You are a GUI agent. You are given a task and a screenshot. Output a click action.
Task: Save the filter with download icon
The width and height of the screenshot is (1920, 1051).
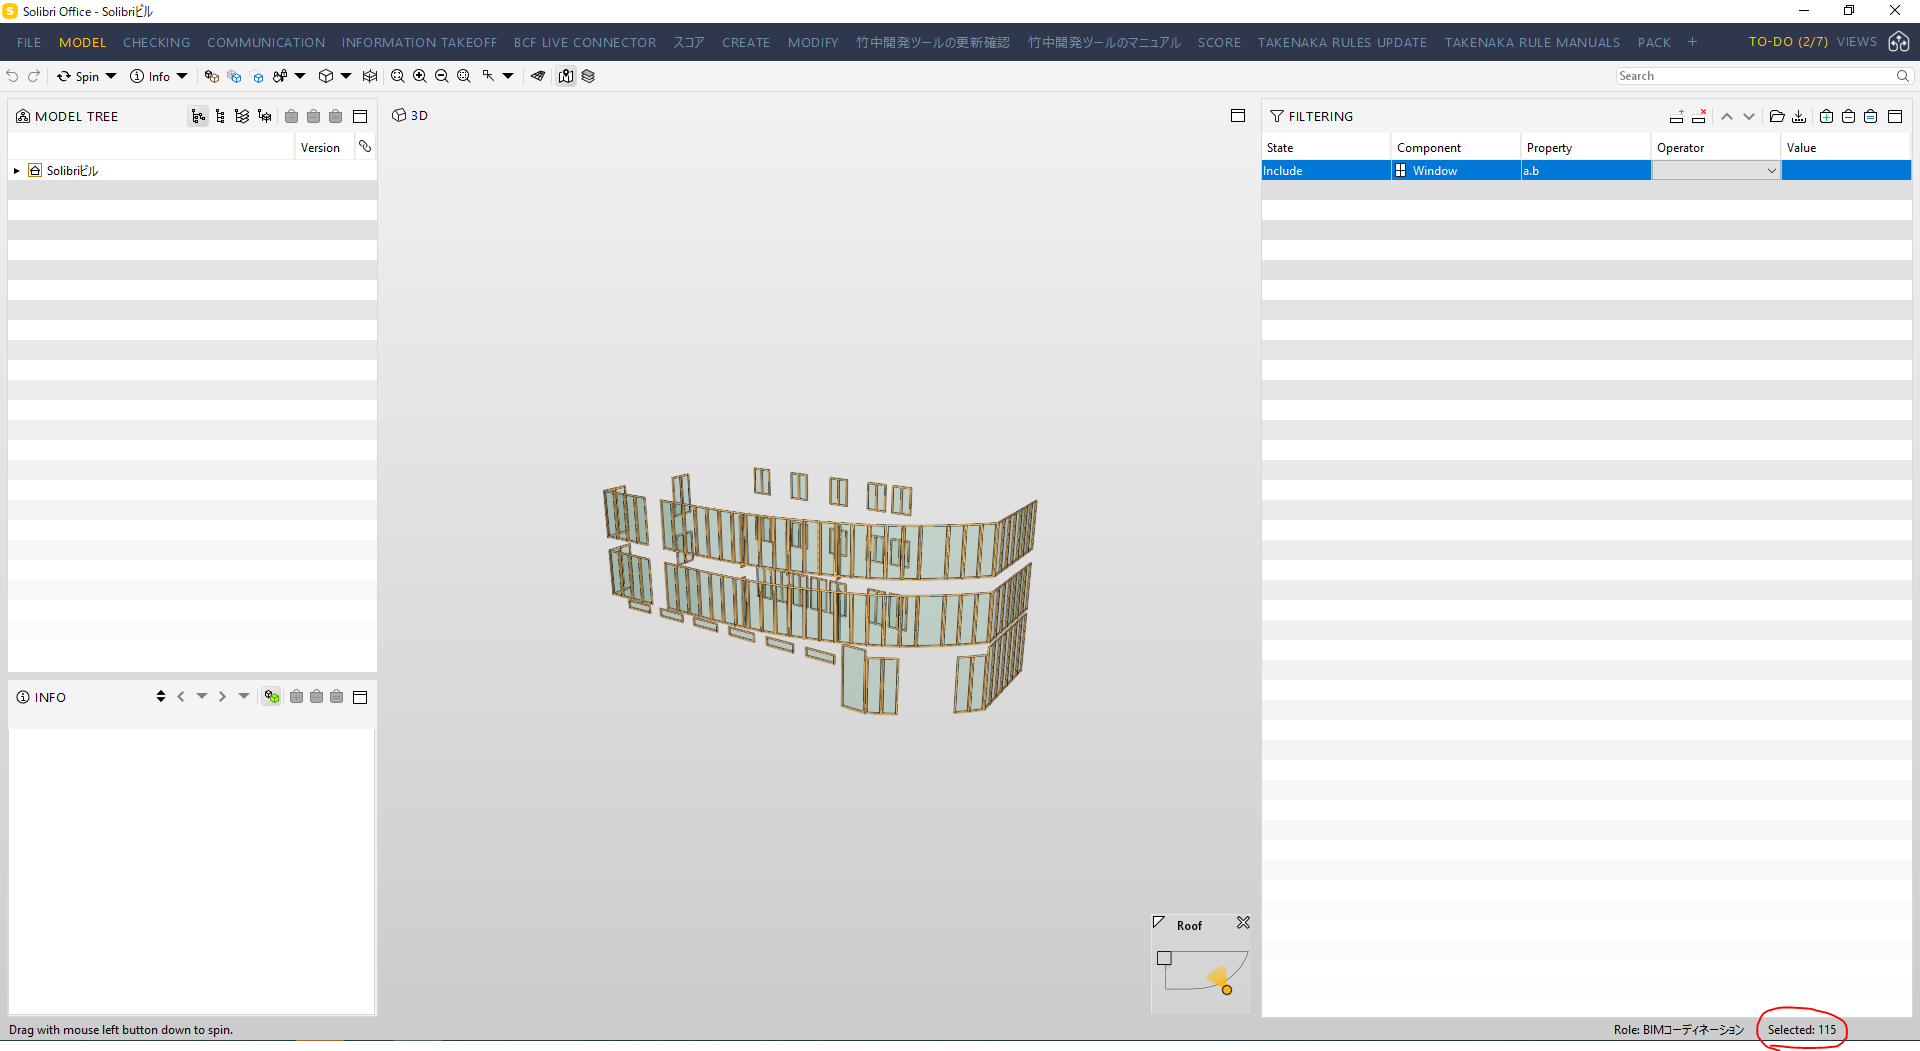1799,117
